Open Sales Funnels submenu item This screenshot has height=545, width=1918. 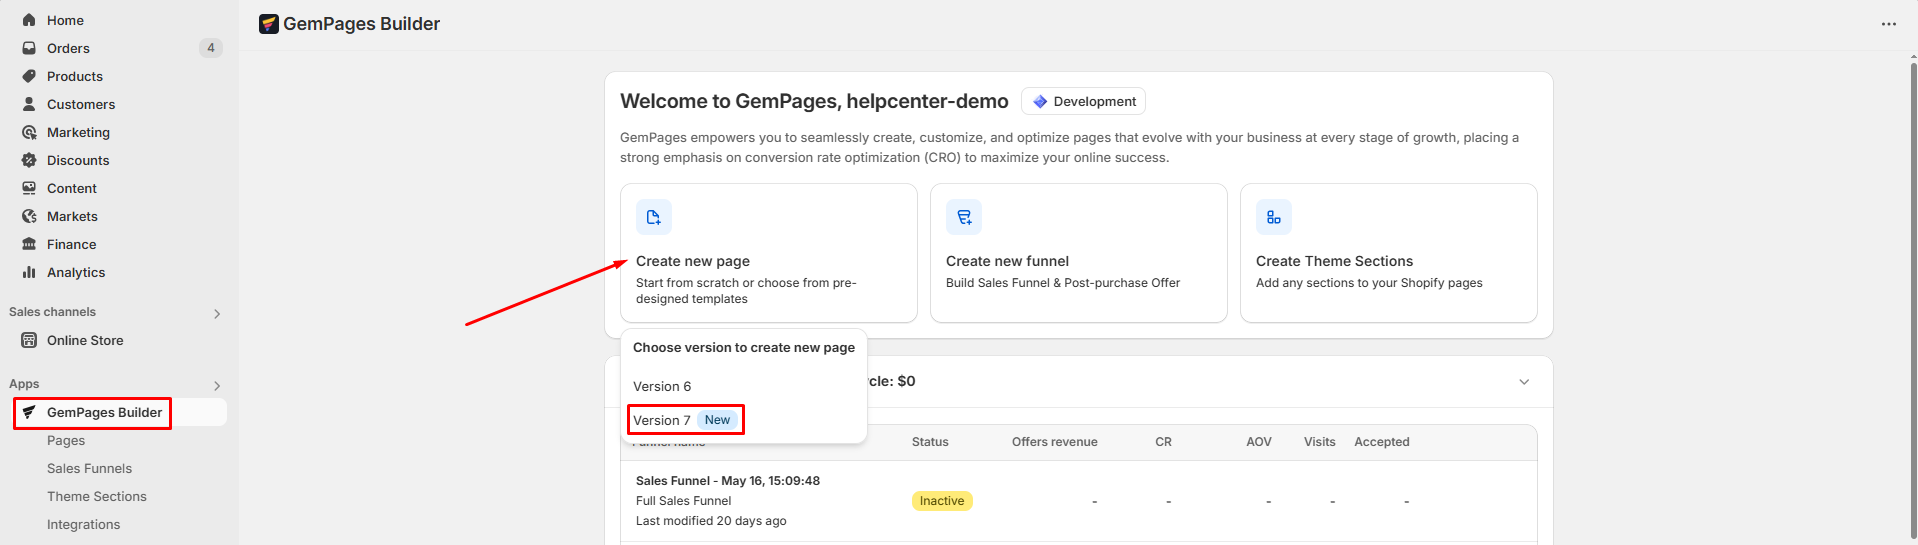(x=89, y=468)
